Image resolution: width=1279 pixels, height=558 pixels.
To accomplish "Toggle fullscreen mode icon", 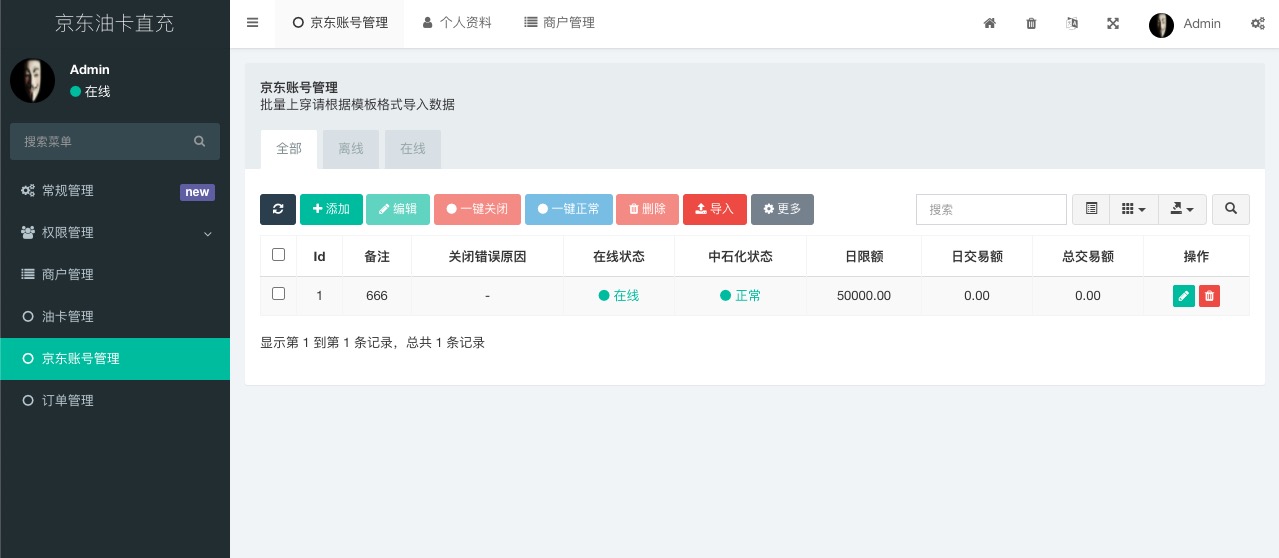I will 1113,23.
